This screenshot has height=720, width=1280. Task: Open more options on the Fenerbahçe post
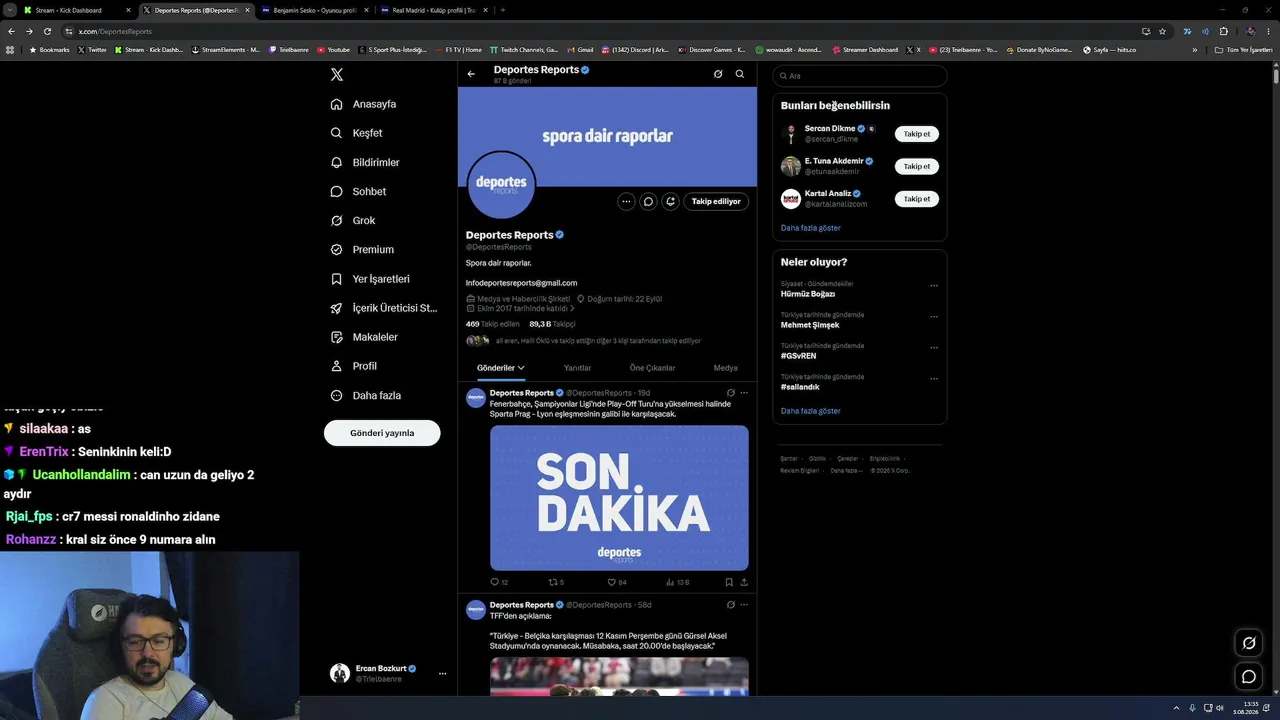(x=744, y=393)
